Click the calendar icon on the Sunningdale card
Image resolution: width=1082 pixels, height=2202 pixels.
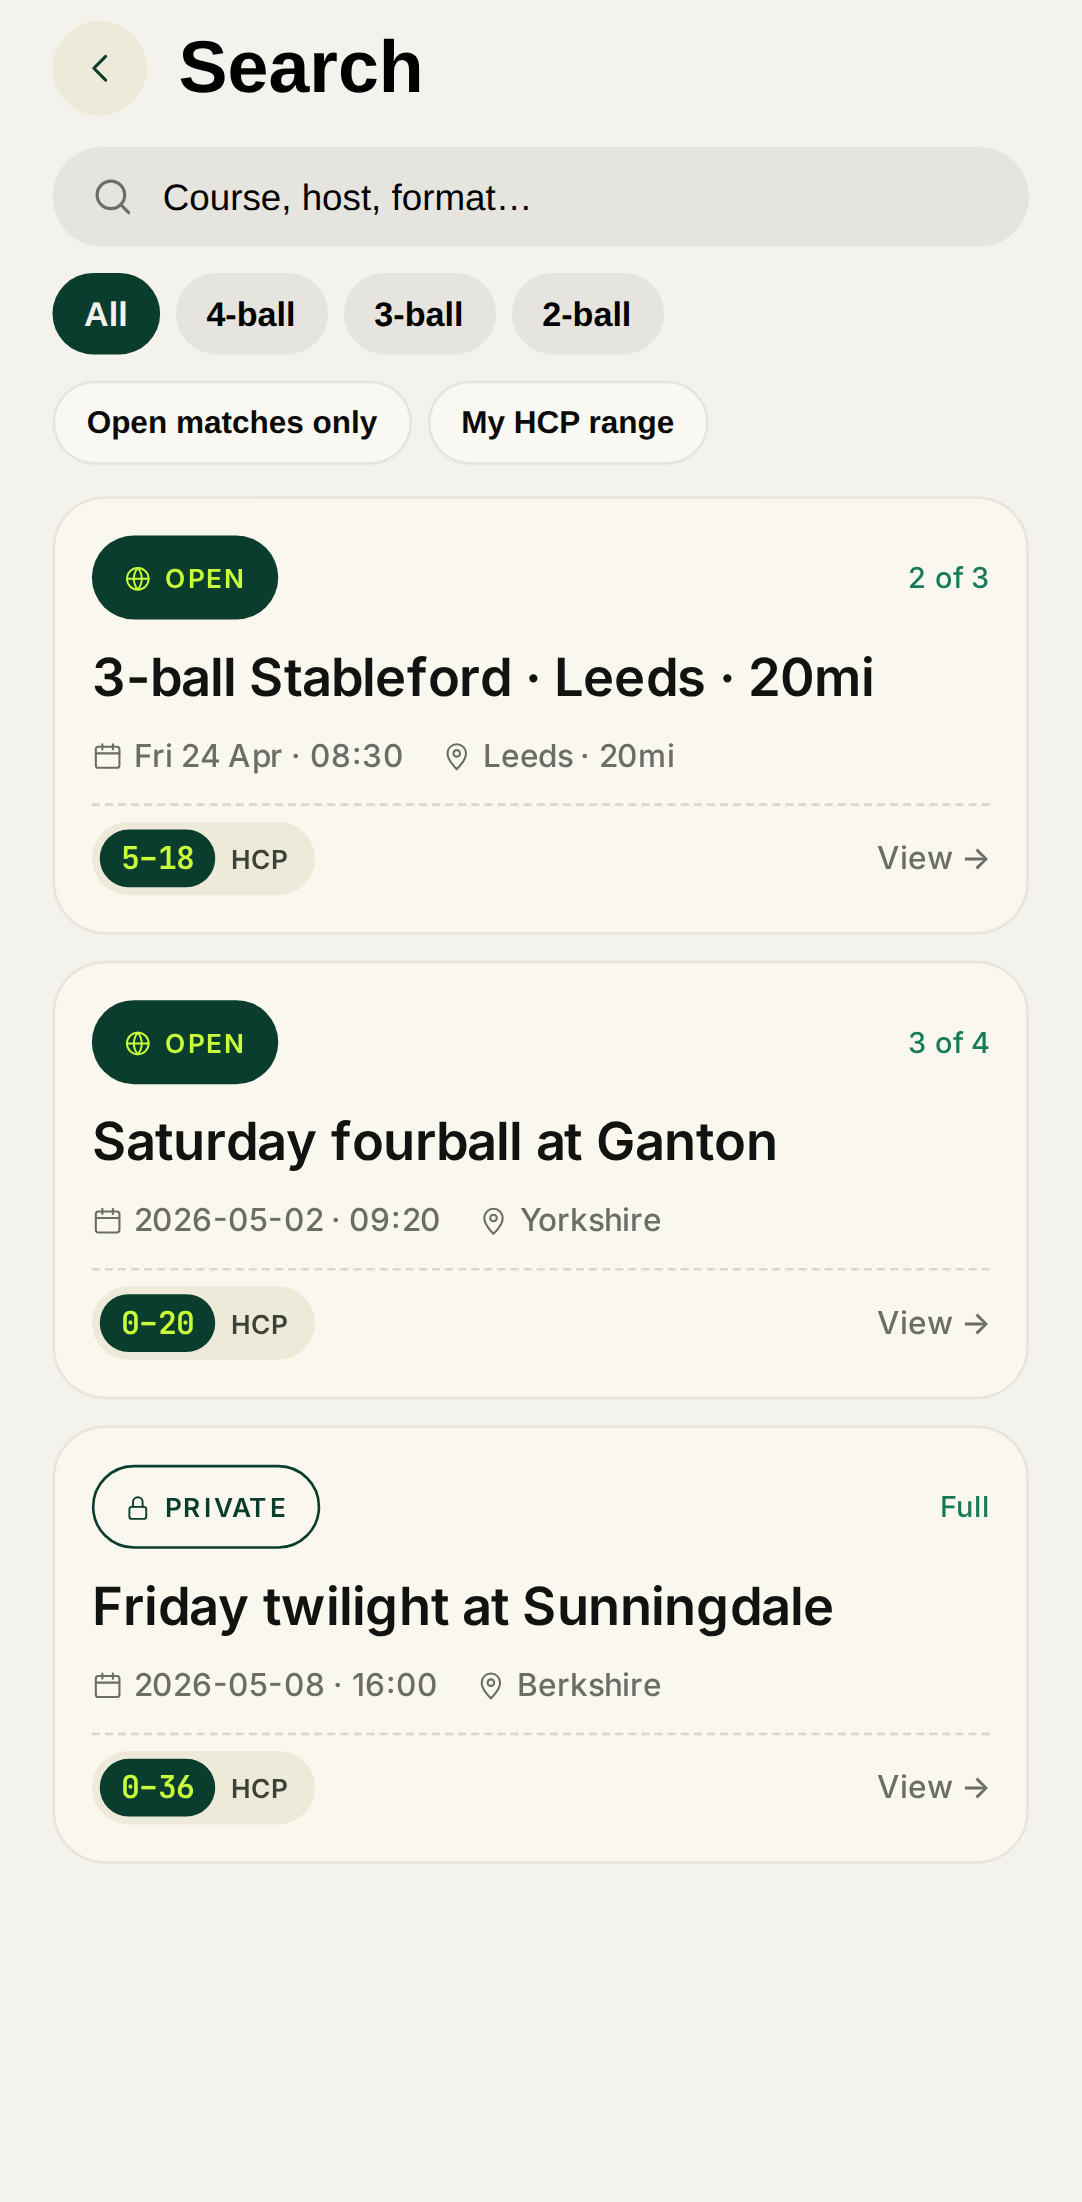click(x=107, y=1686)
